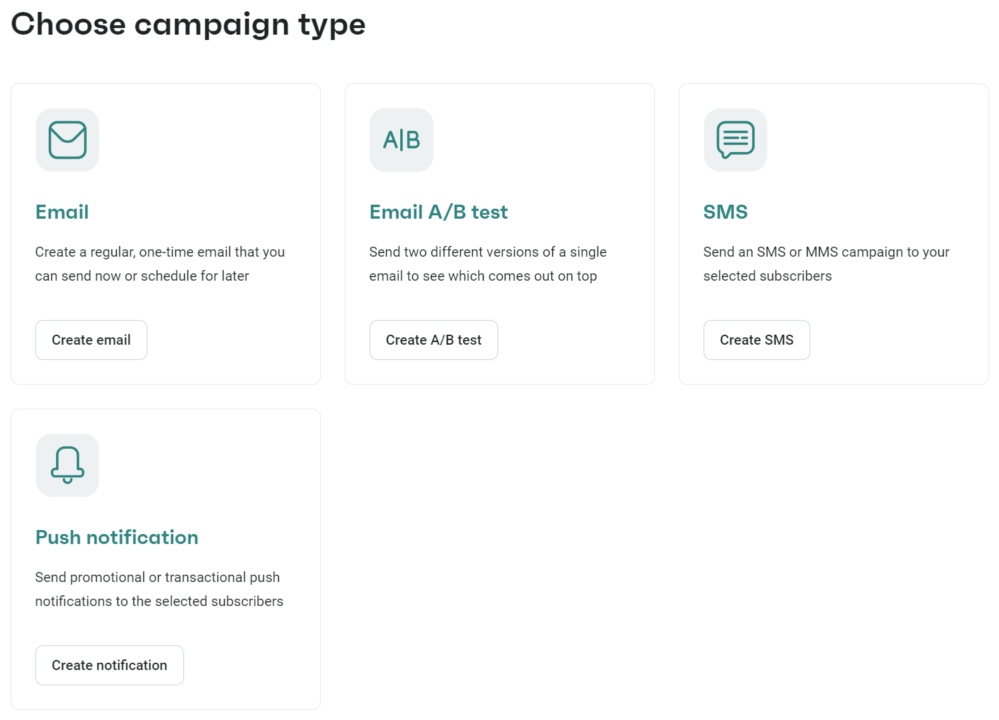Image resolution: width=999 pixels, height=720 pixels.
Task: Click empty space right of Create SMS button
Action: point(895,340)
